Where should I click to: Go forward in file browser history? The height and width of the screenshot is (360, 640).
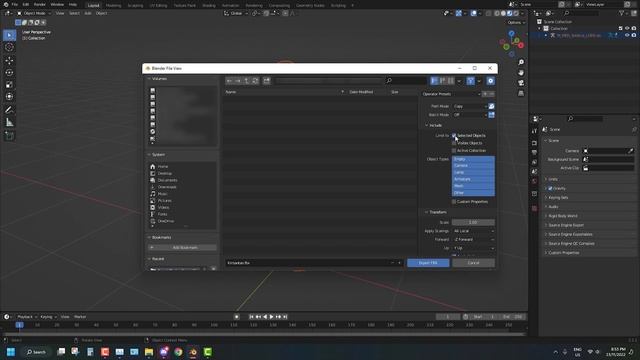tap(238, 81)
